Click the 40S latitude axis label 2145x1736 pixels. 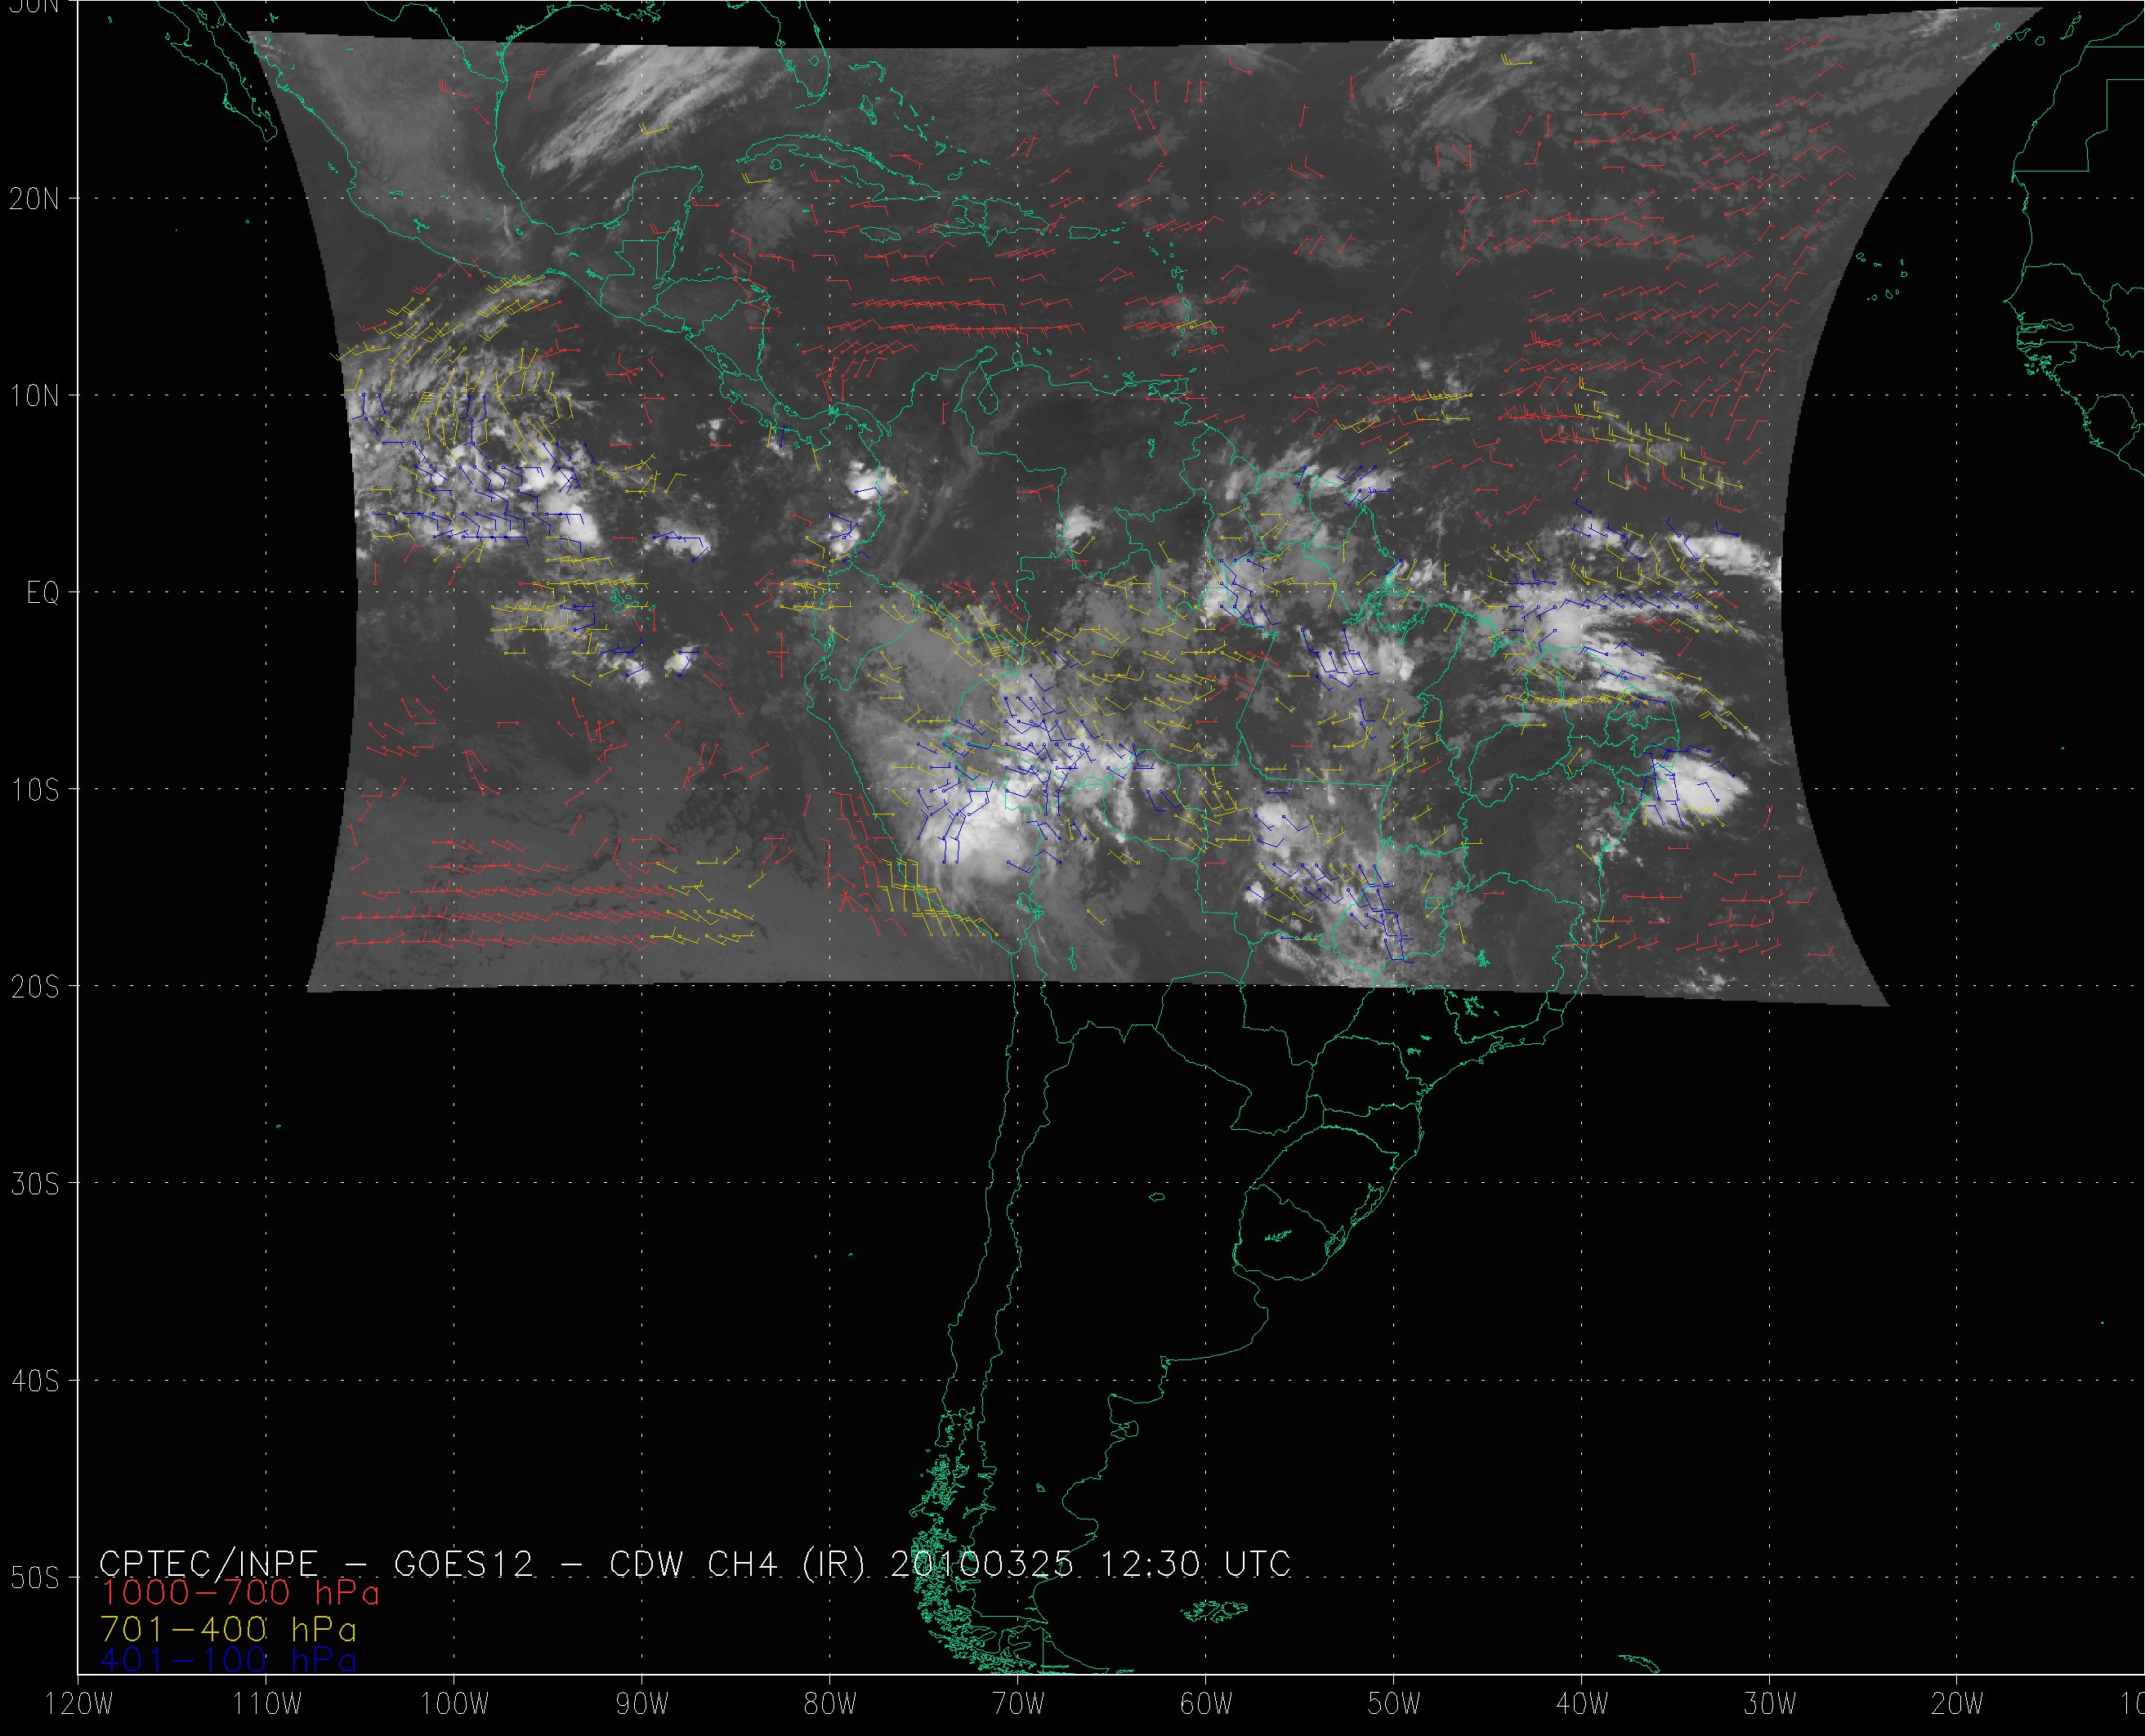[34, 1381]
